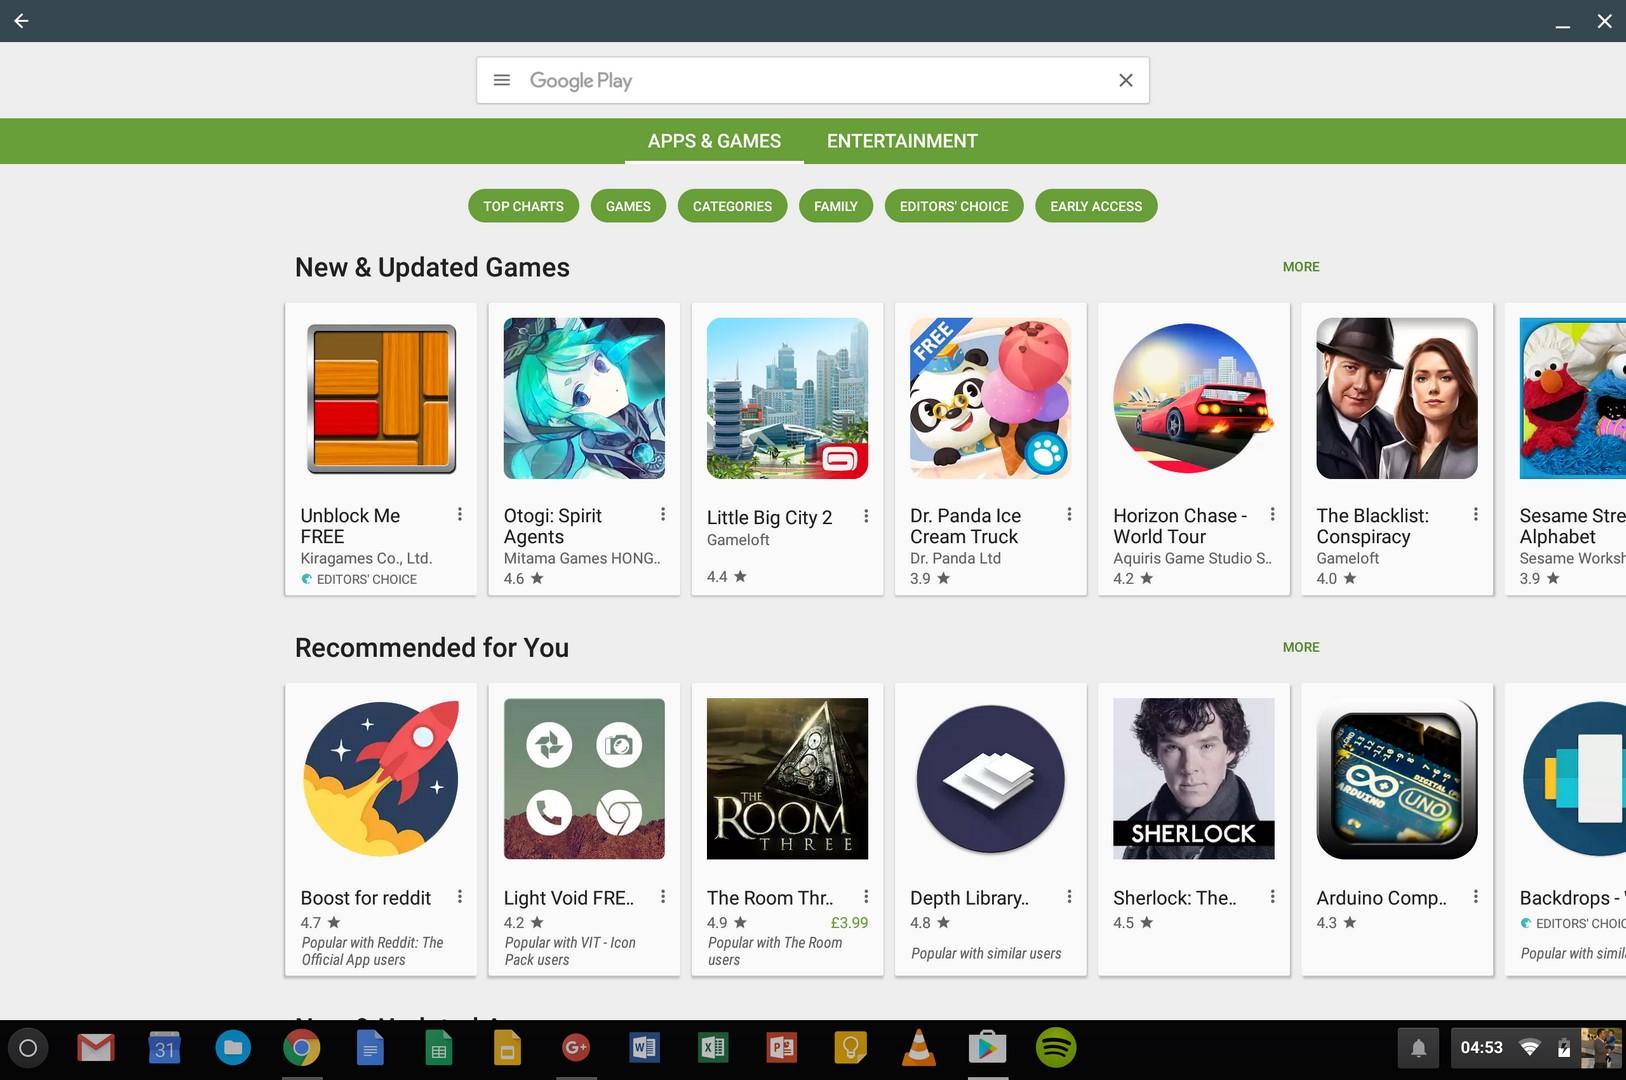Open the notifications bell
This screenshot has width=1626, height=1080.
tap(1418, 1048)
